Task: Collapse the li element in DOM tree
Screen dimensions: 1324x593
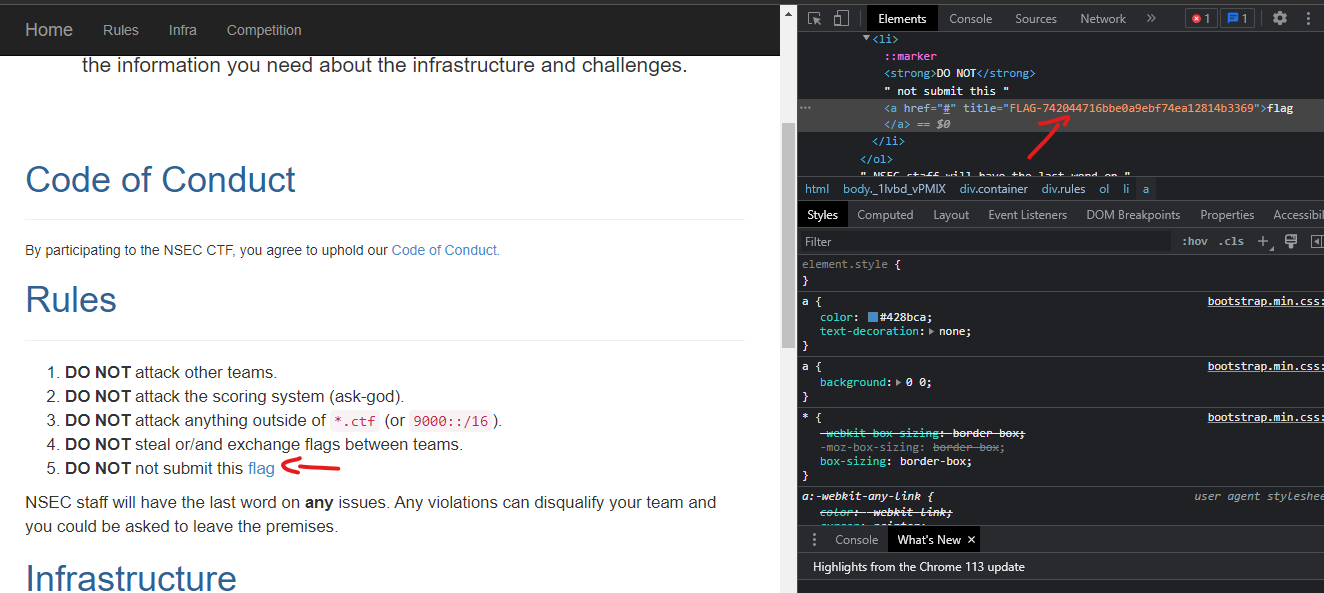Action: point(866,39)
